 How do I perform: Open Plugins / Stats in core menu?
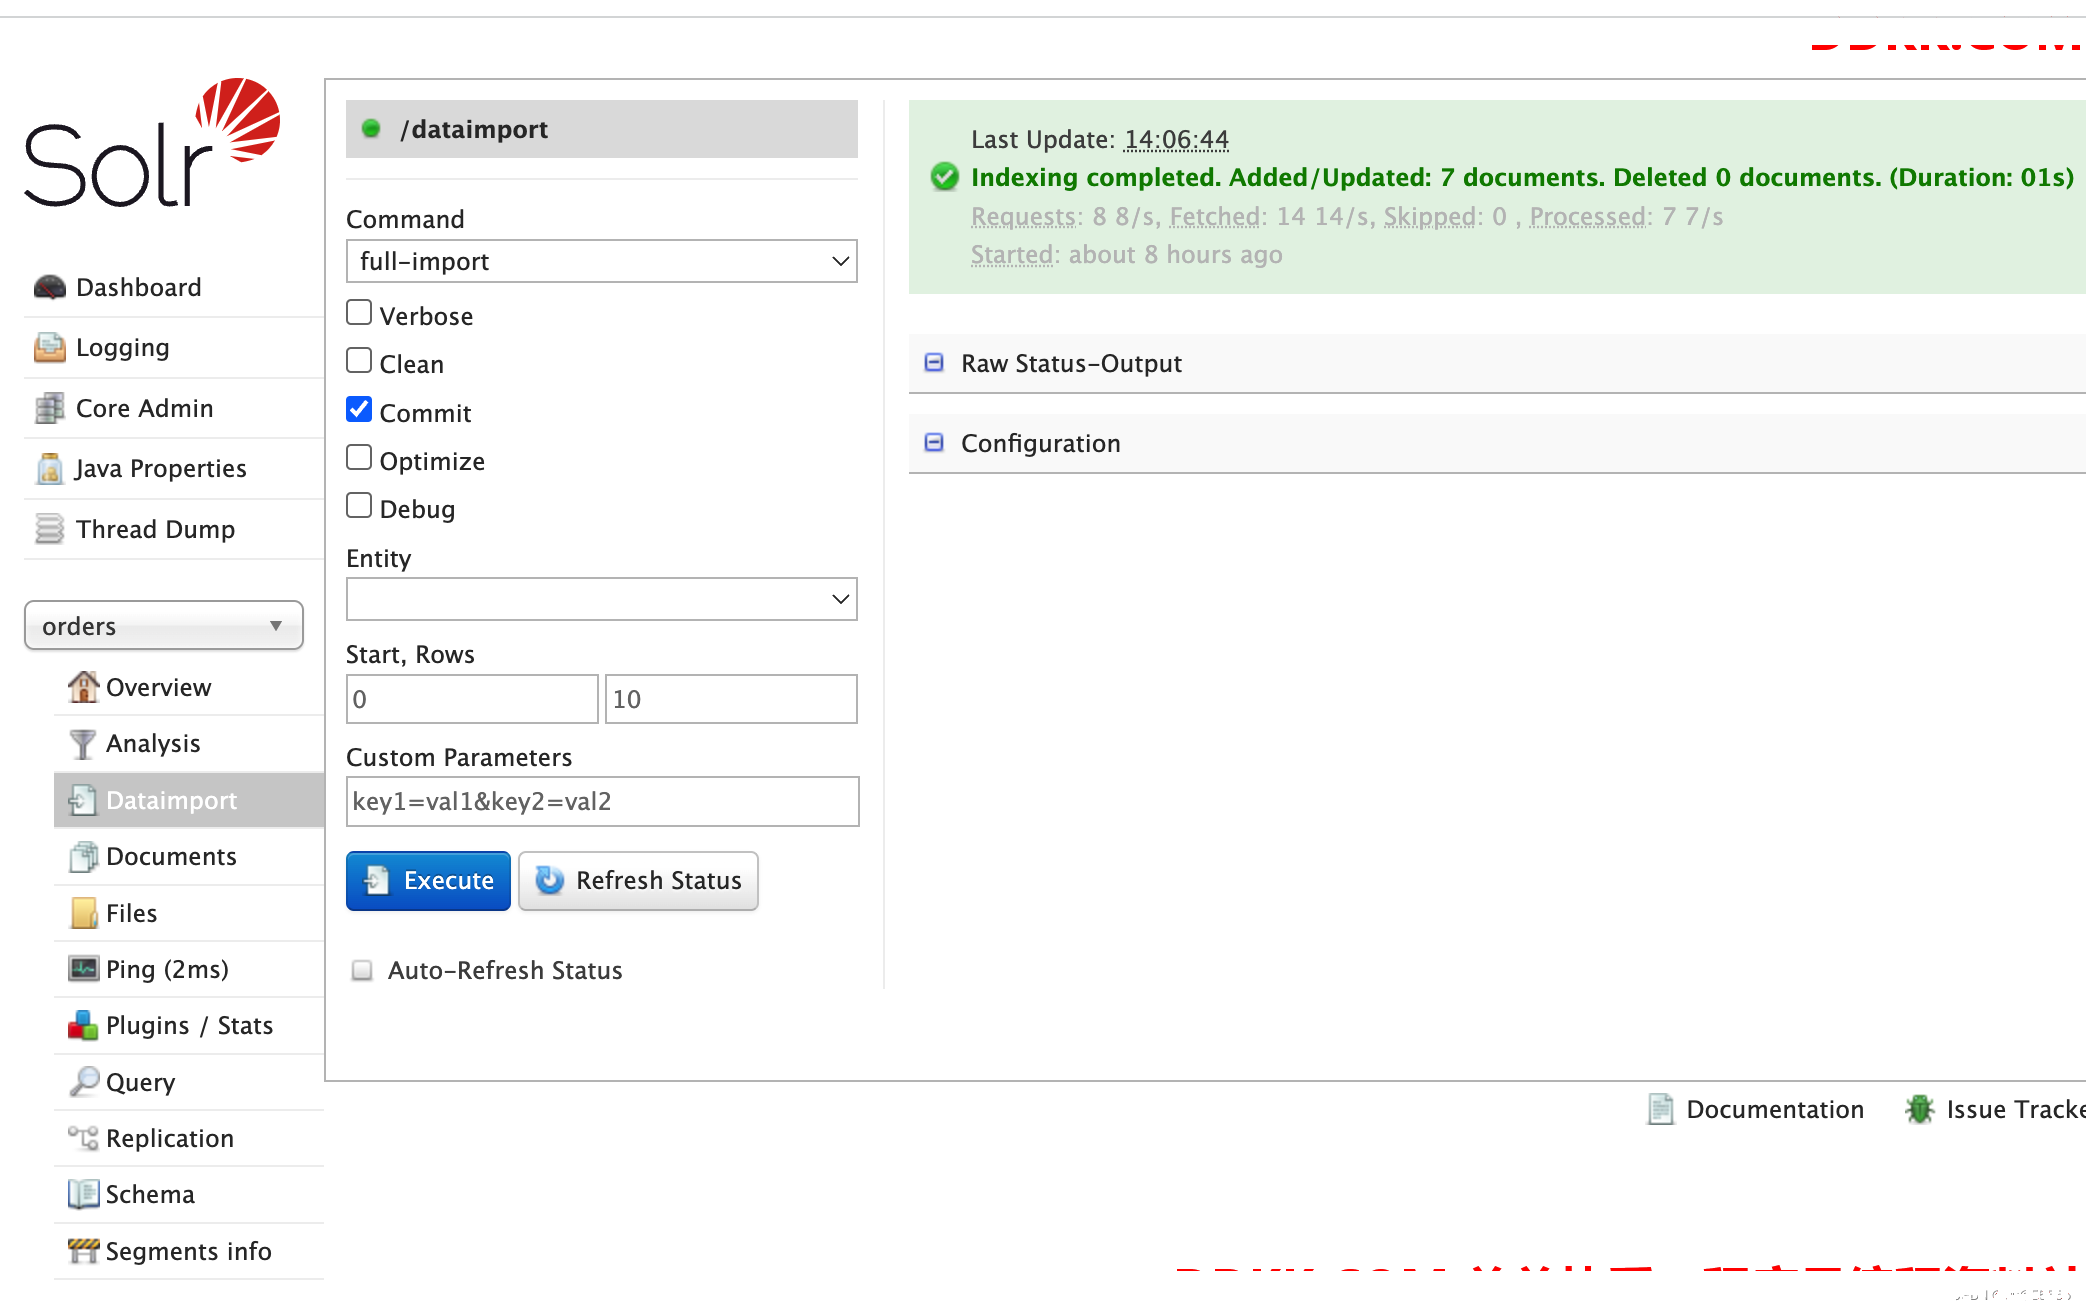coord(189,1025)
